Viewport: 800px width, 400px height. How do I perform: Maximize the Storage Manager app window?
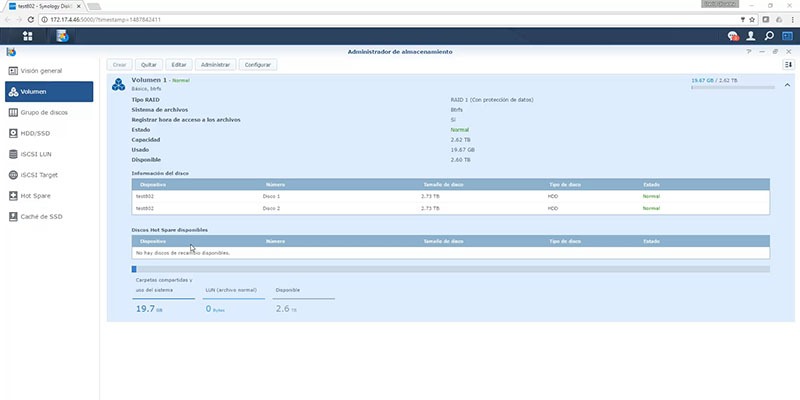click(775, 52)
